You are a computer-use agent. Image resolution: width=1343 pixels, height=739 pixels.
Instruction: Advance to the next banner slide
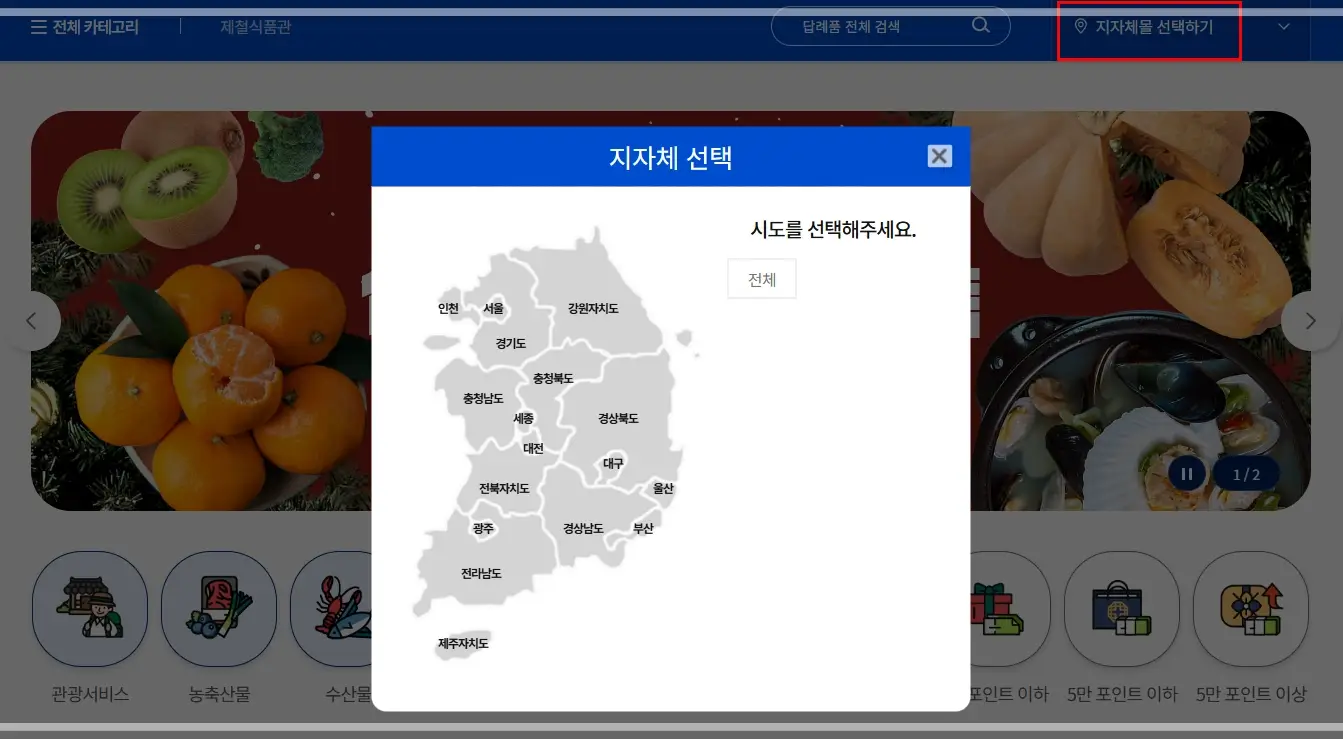[x=1311, y=320]
